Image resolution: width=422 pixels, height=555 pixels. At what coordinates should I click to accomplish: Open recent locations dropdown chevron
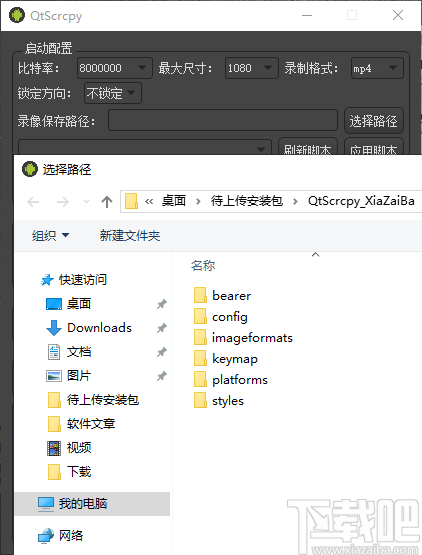[86, 202]
